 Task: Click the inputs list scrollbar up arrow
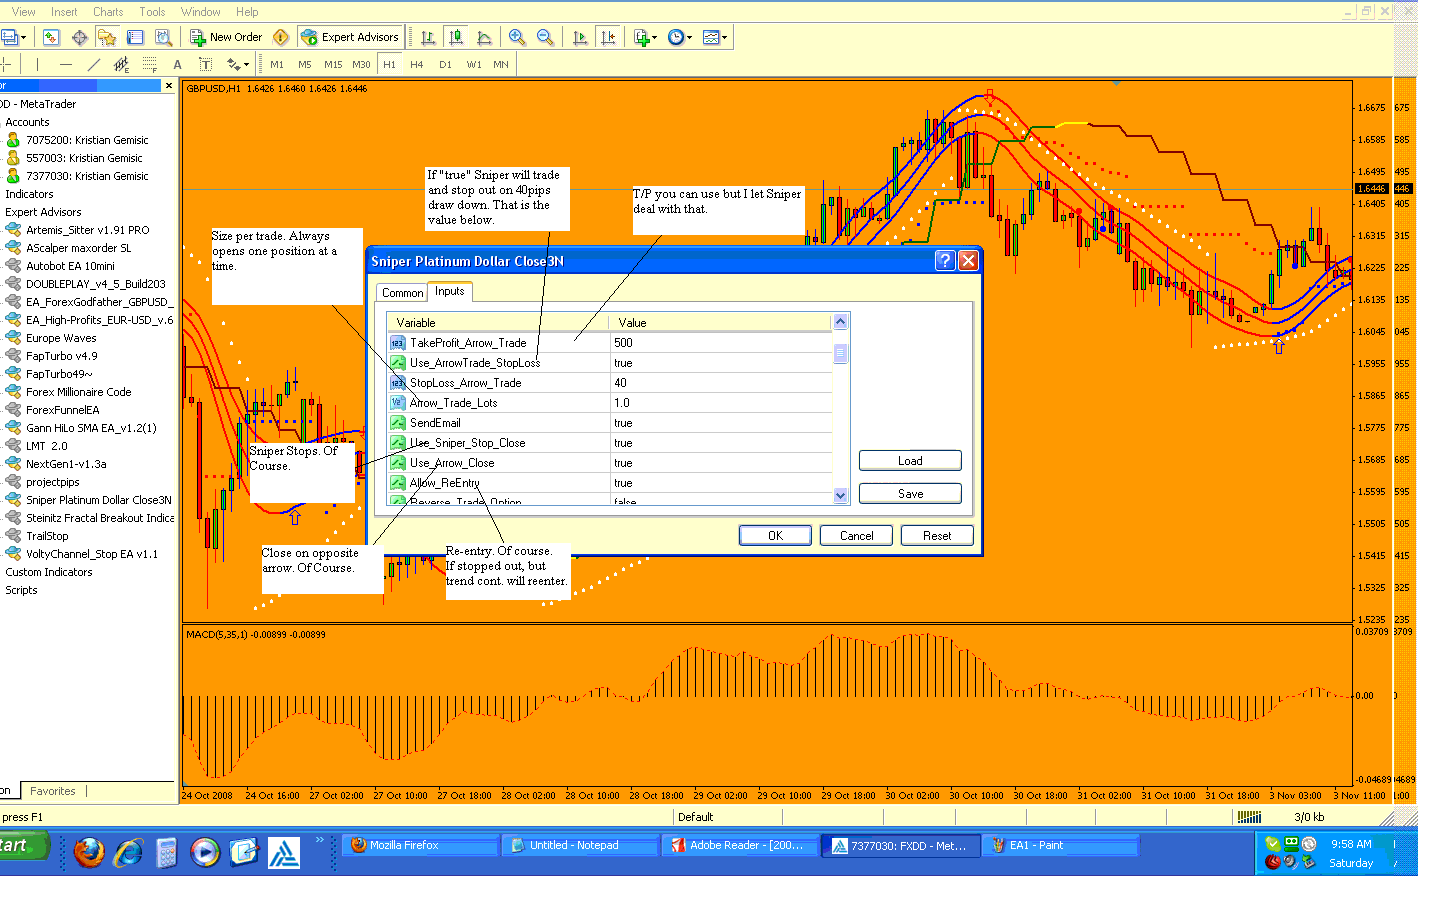(840, 322)
